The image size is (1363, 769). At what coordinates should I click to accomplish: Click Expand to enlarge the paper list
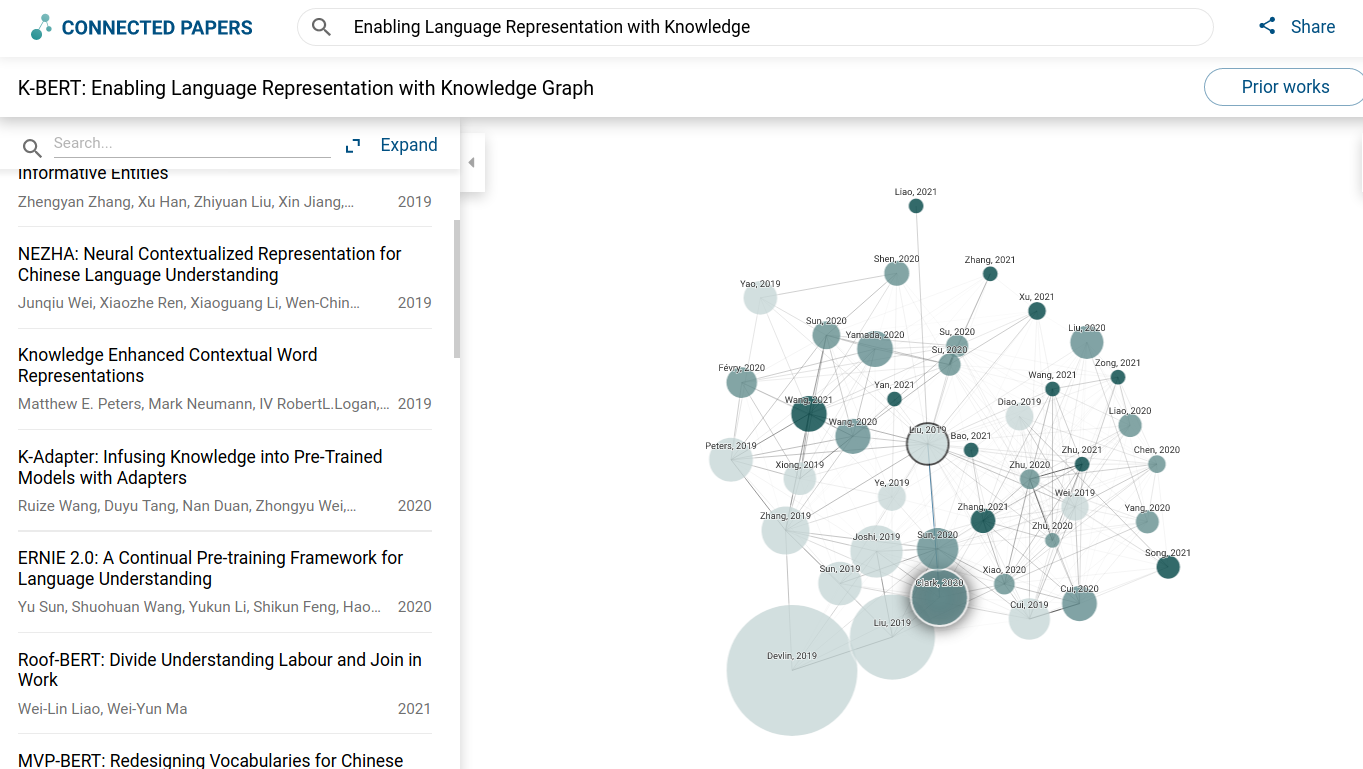(409, 145)
